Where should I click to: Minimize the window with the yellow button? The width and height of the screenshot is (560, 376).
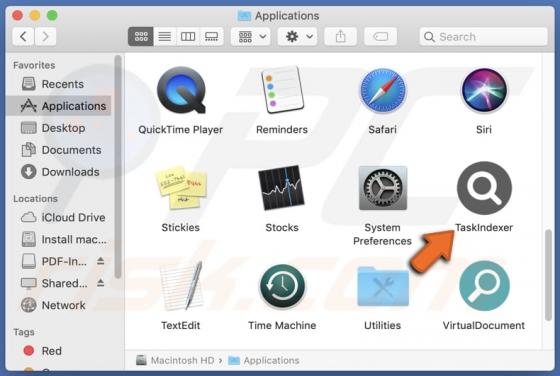click(35, 15)
